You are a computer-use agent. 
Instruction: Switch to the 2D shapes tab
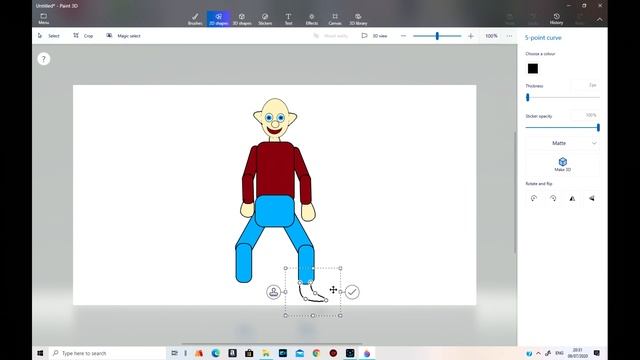coord(218,19)
